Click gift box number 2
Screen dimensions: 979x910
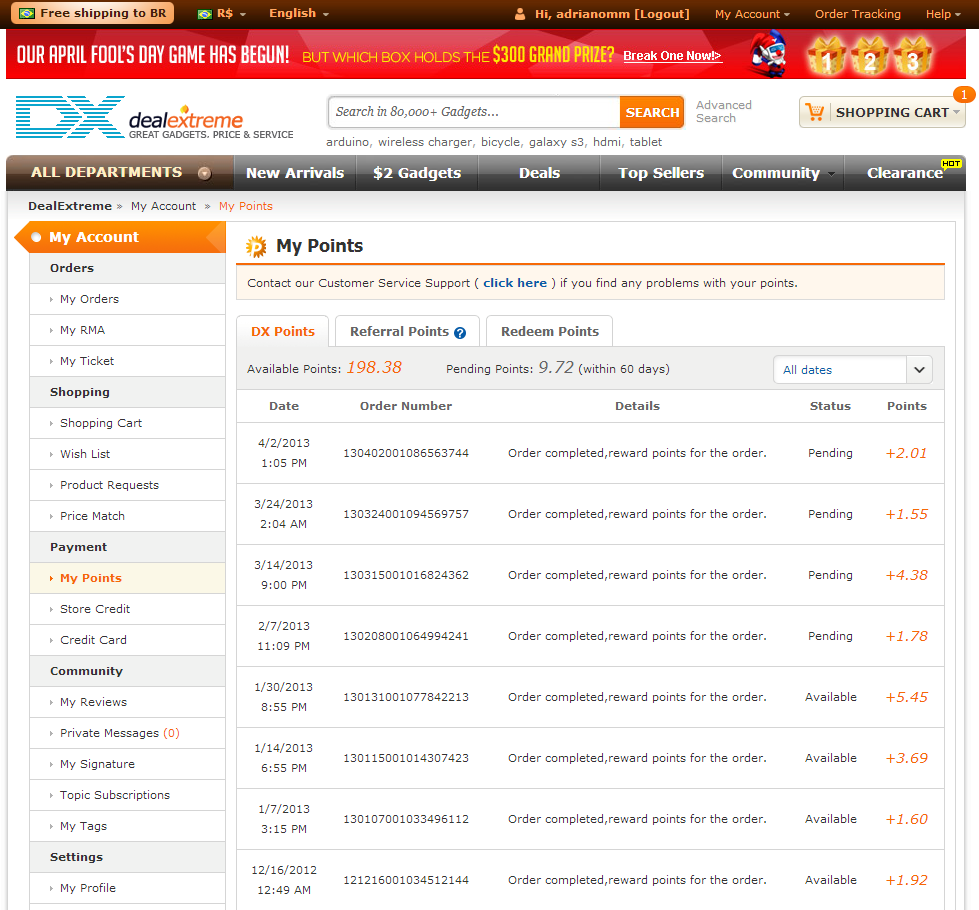(870, 56)
